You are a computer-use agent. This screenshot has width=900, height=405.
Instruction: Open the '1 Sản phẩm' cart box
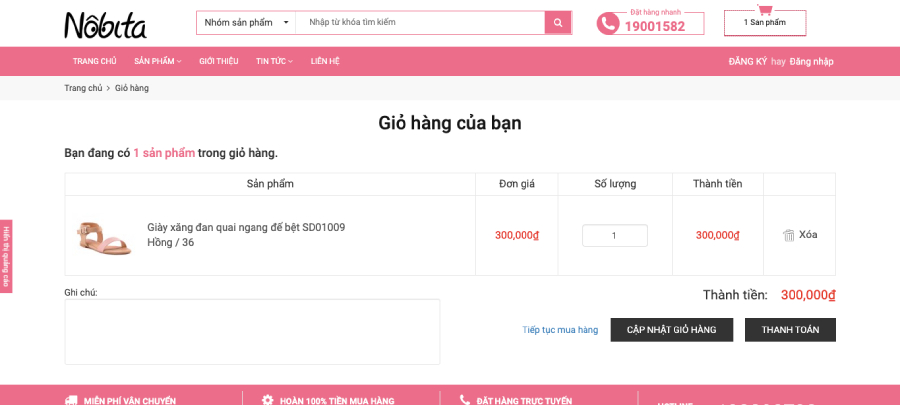pos(765,23)
